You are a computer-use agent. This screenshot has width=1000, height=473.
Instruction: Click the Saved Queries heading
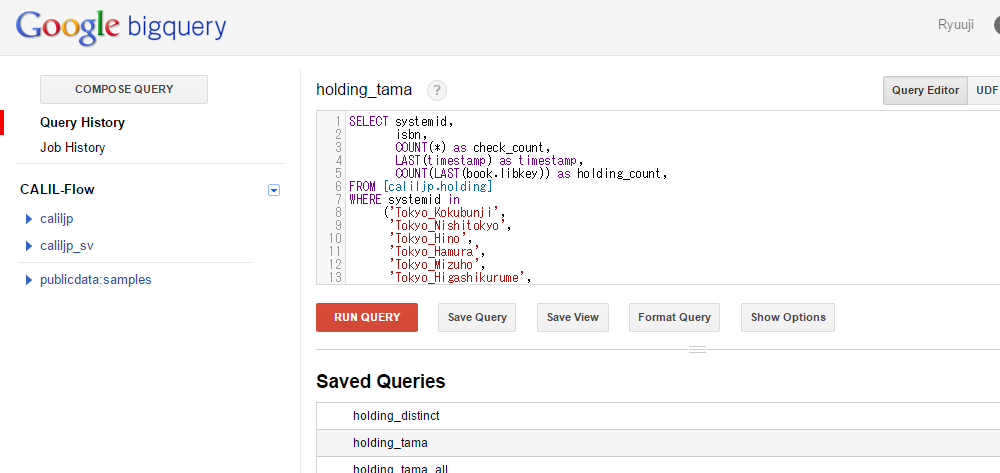[x=381, y=381]
